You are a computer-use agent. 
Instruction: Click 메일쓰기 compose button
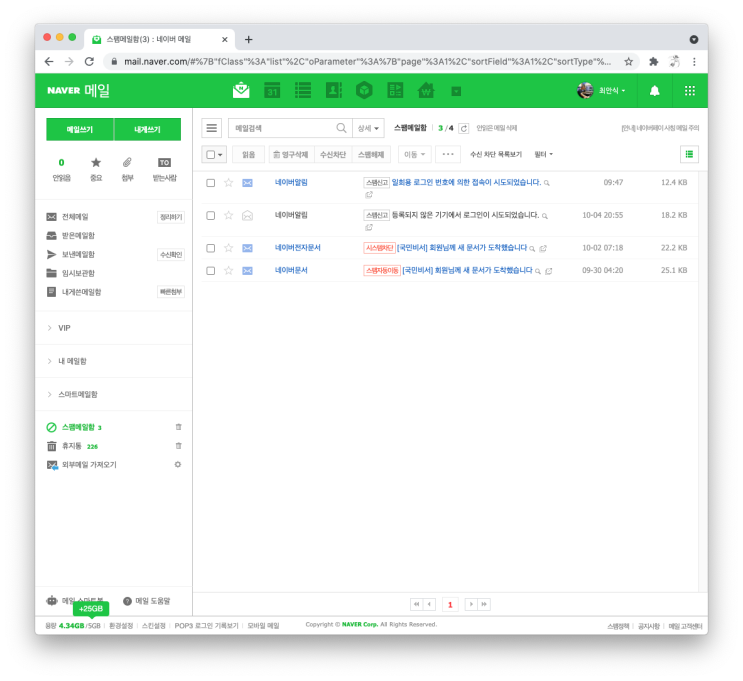click(x=80, y=129)
